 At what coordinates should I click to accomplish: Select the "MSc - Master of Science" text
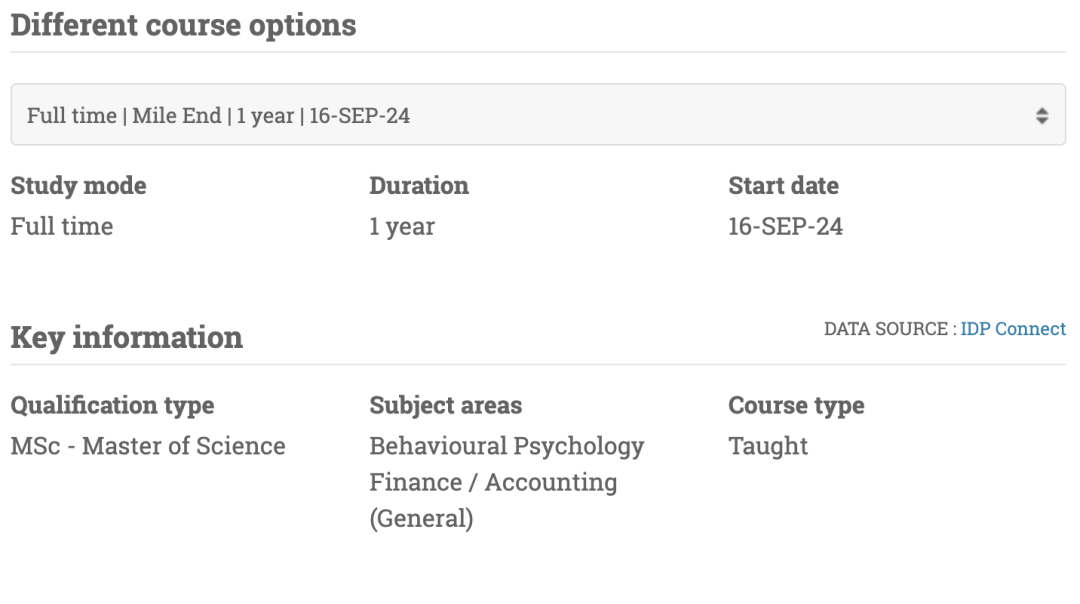click(148, 446)
